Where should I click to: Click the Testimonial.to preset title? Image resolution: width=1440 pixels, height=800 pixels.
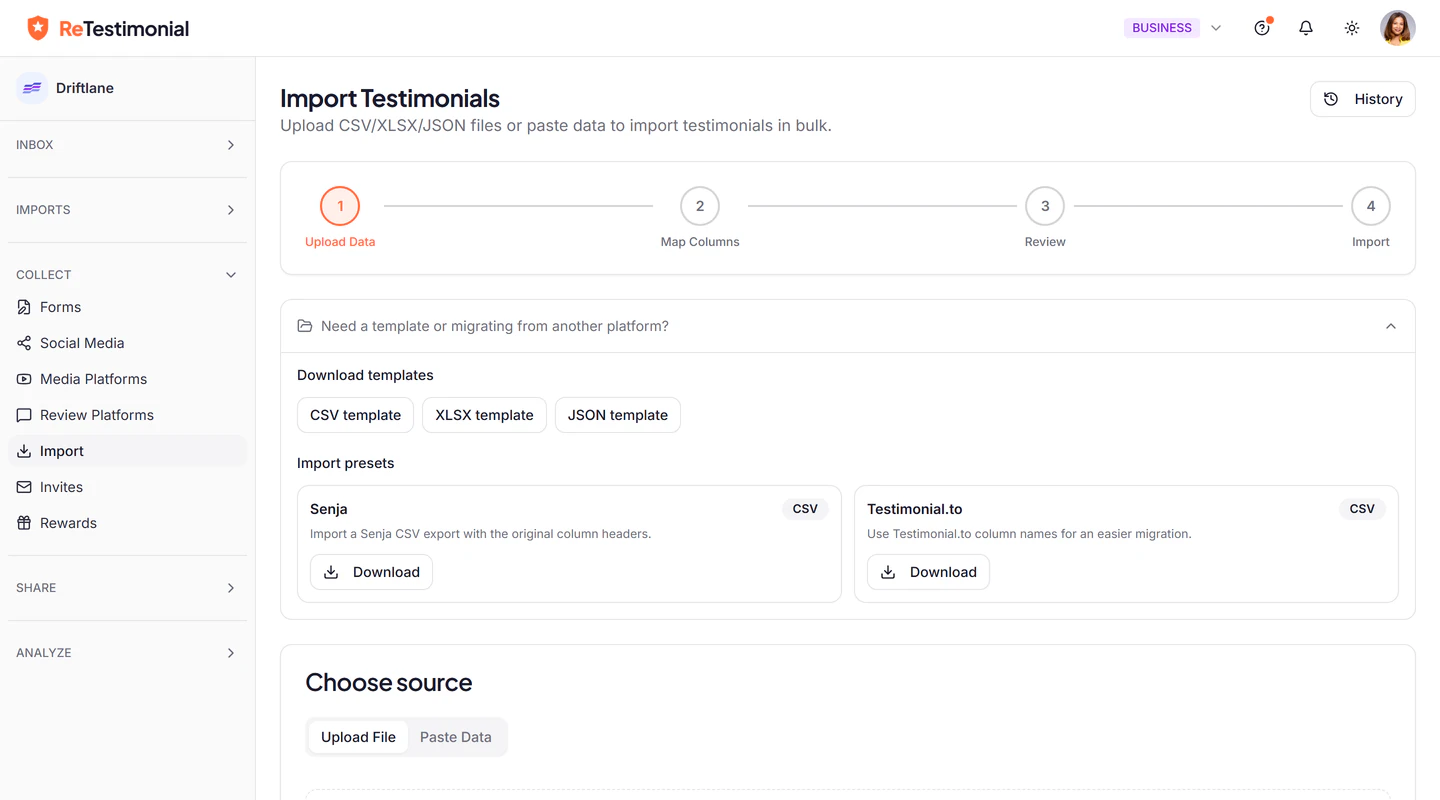pyautogui.click(x=915, y=509)
